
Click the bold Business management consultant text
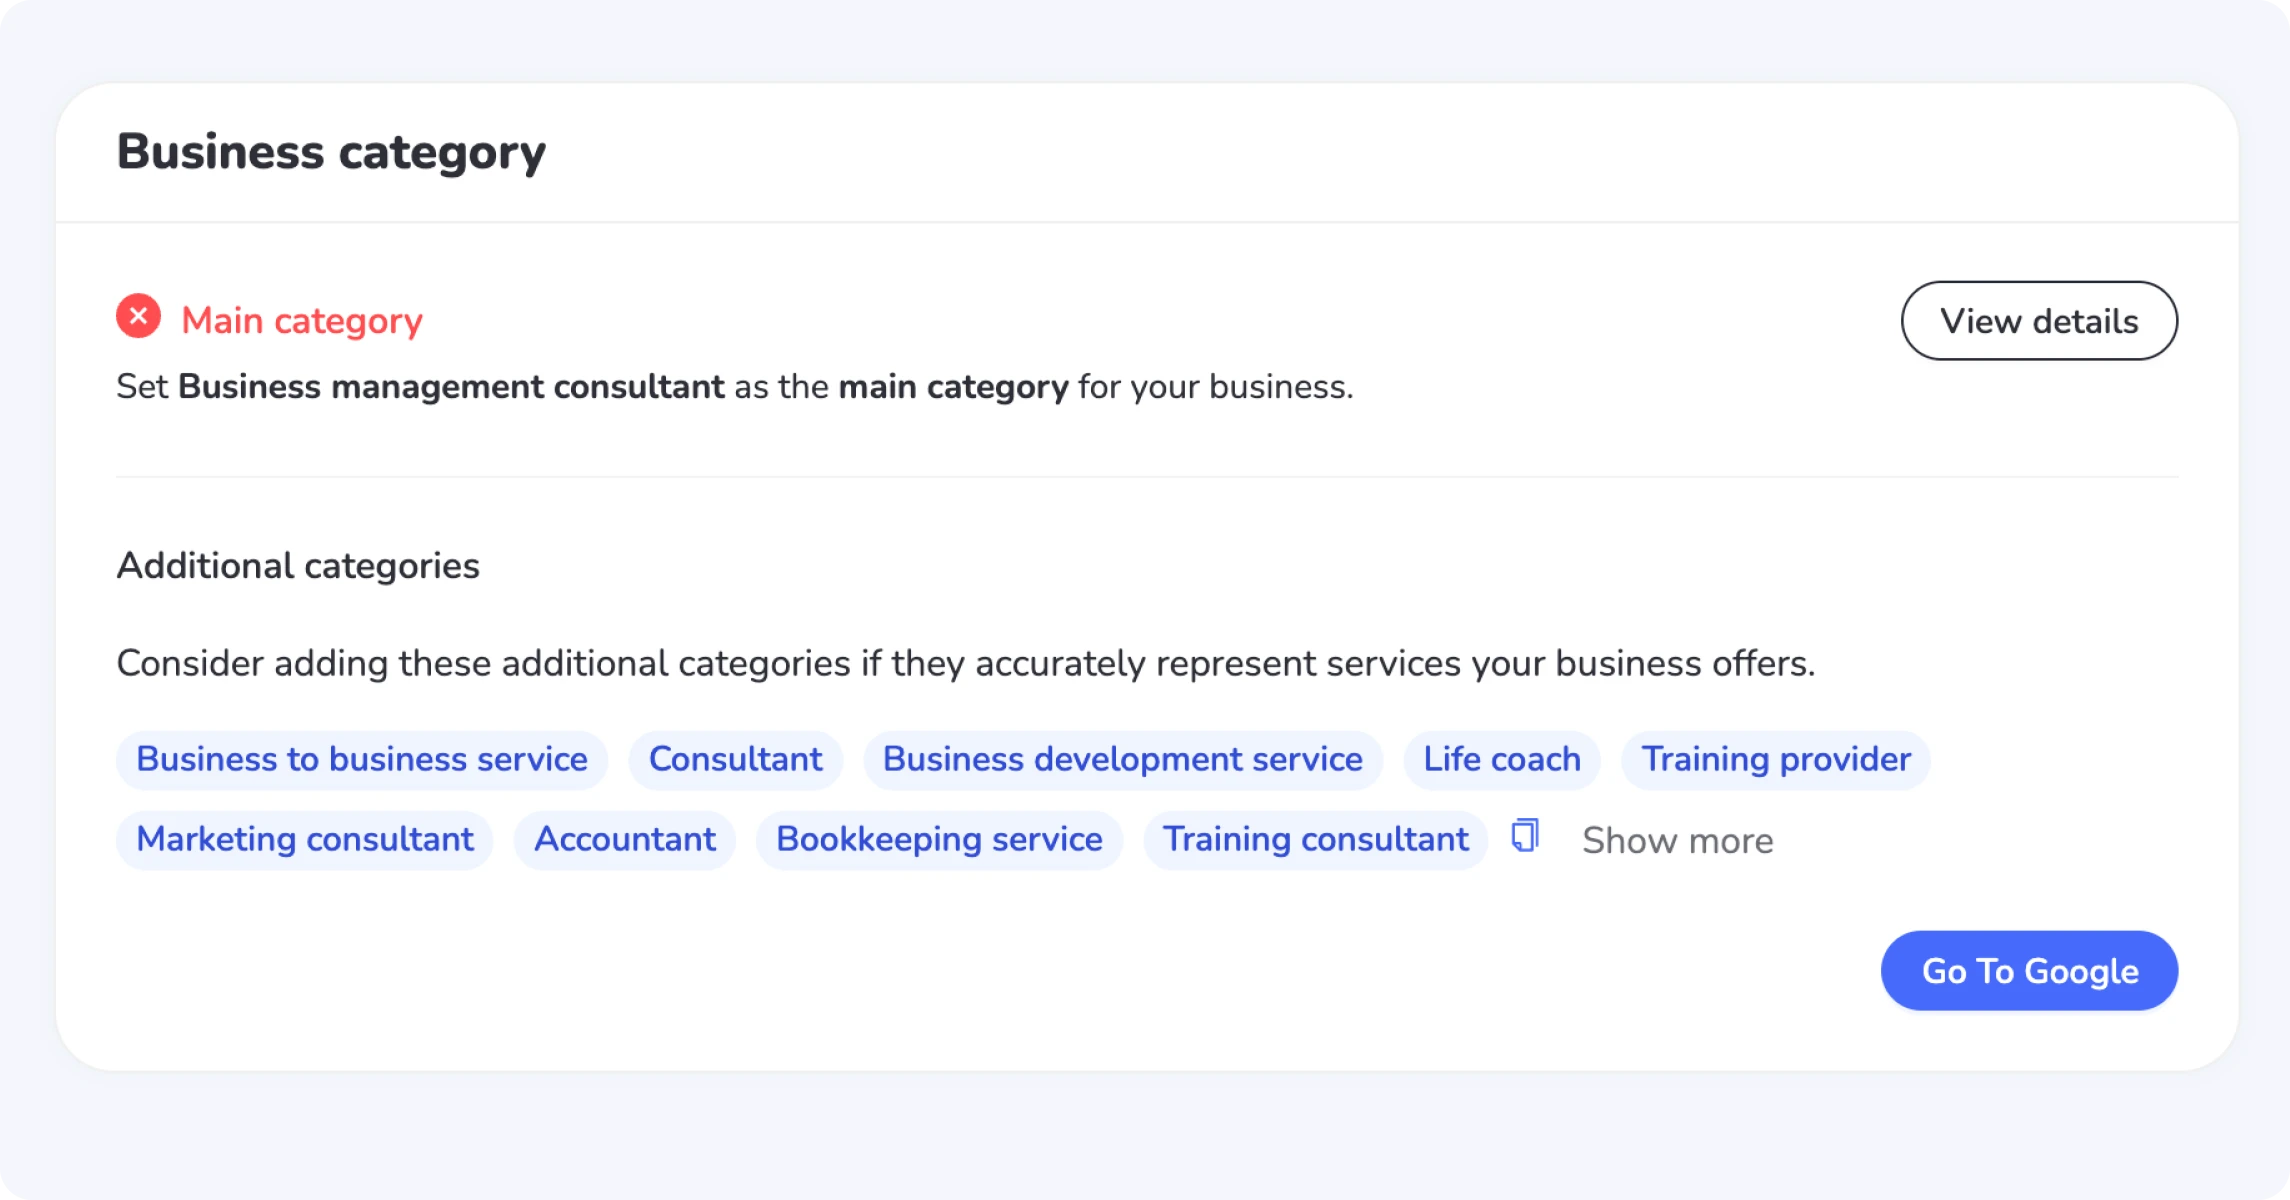[451, 387]
